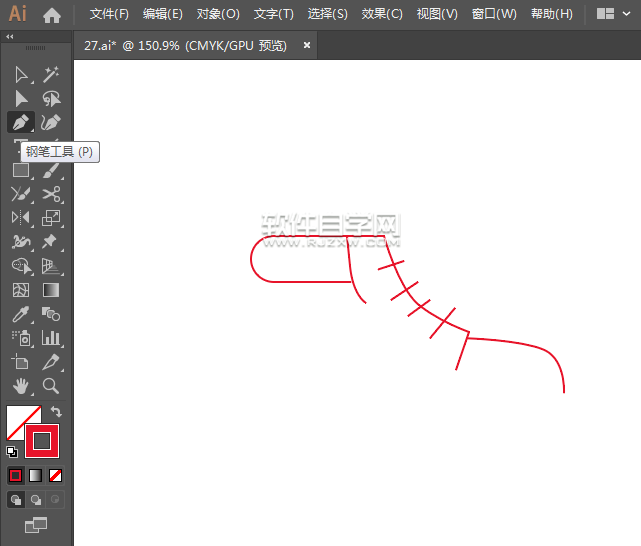Screen dimensions: 641x546
Task: Set paint to None
Action: pos(55,476)
